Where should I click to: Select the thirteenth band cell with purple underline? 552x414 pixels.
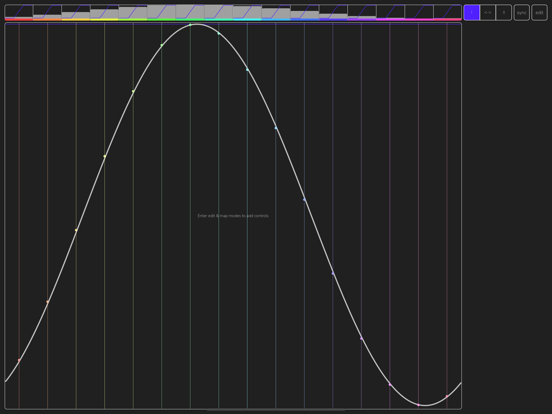[362, 13]
